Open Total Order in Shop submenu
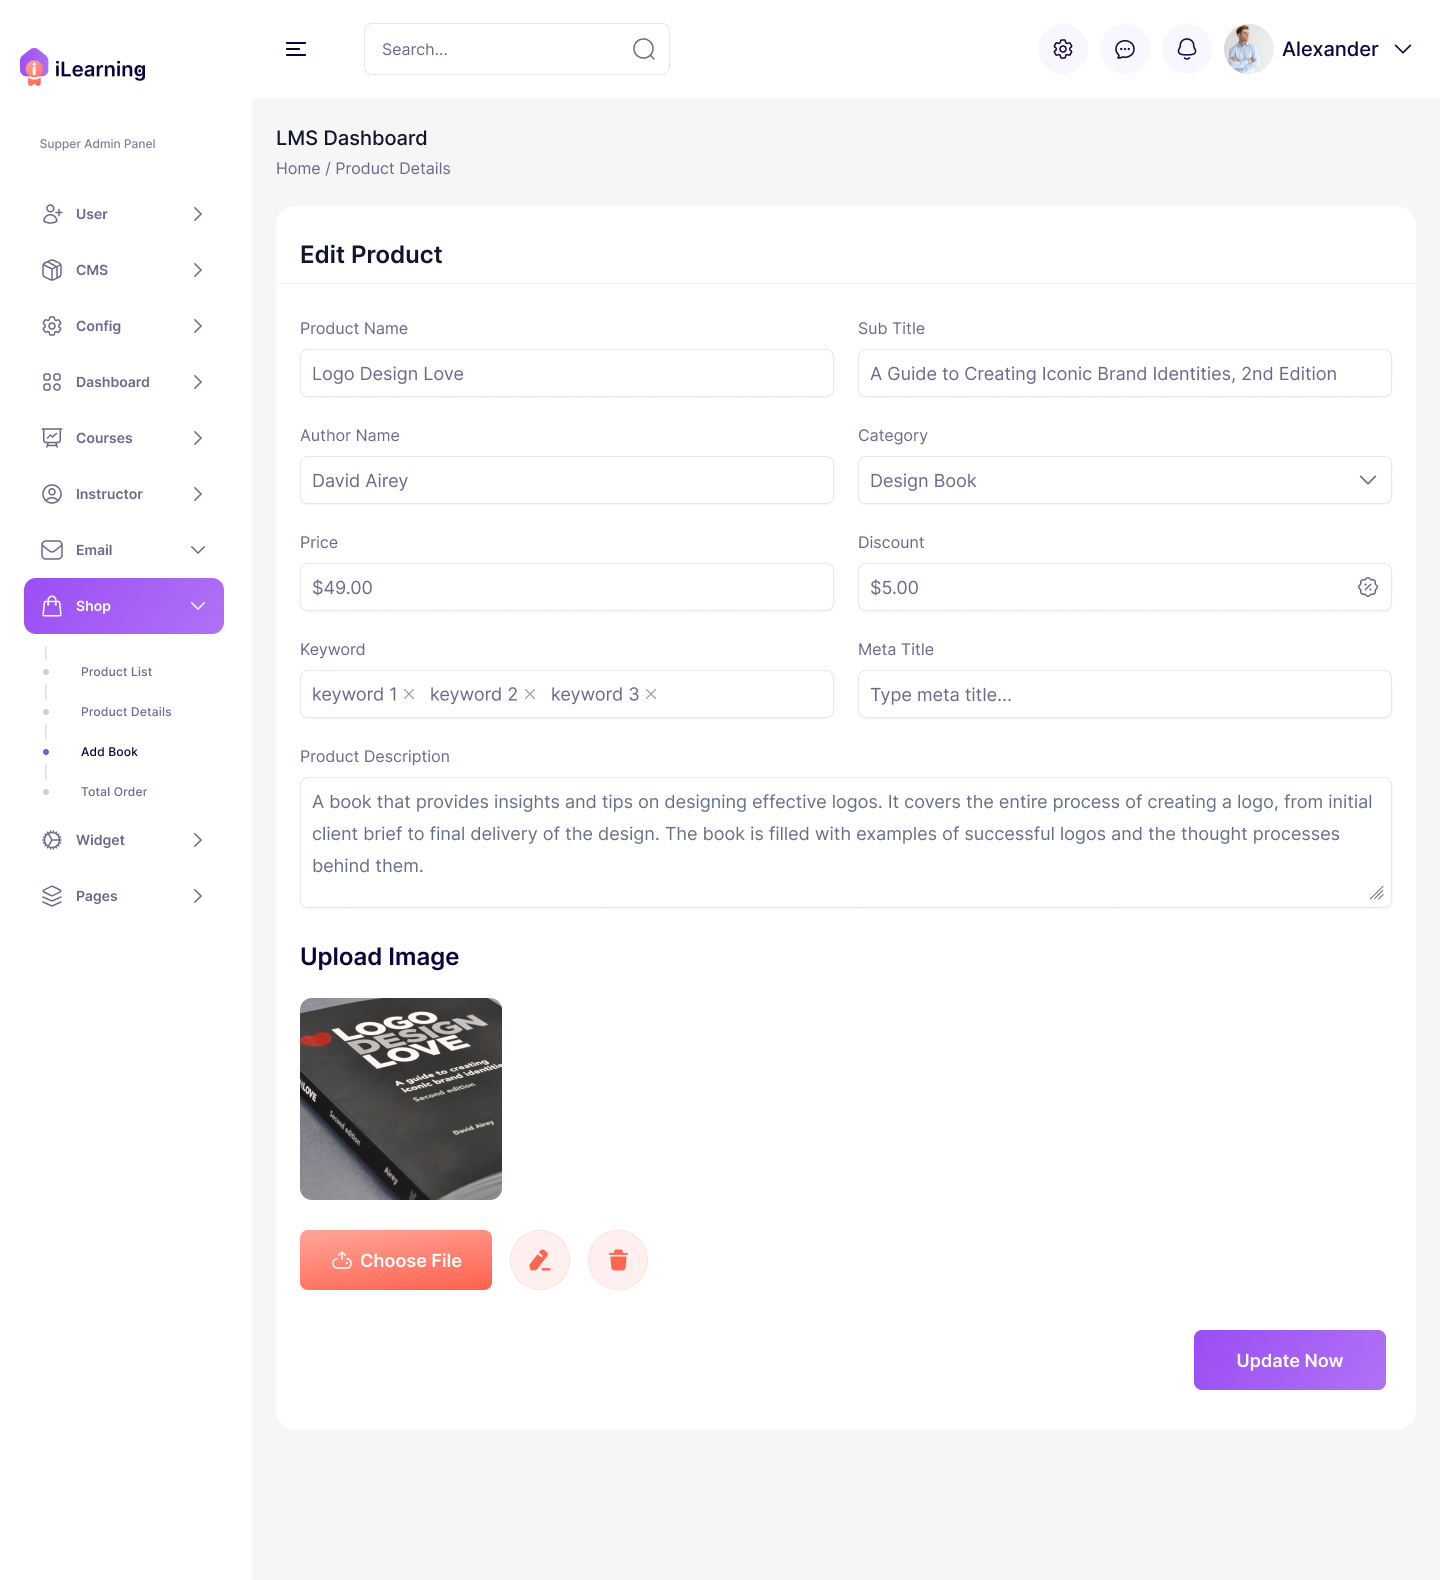The width and height of the screenshot is (1440, 1580). (114, 792)
